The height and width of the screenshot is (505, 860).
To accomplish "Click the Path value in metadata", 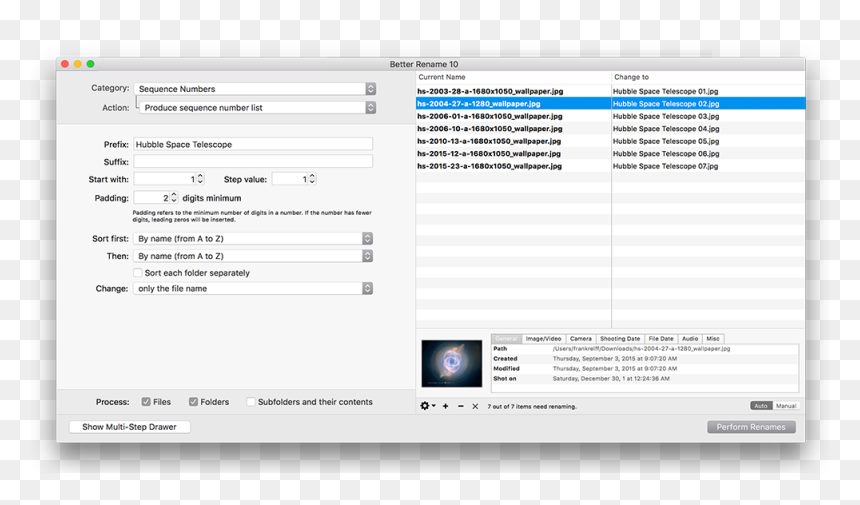I will pyautogui.click(x=641, y=349).
